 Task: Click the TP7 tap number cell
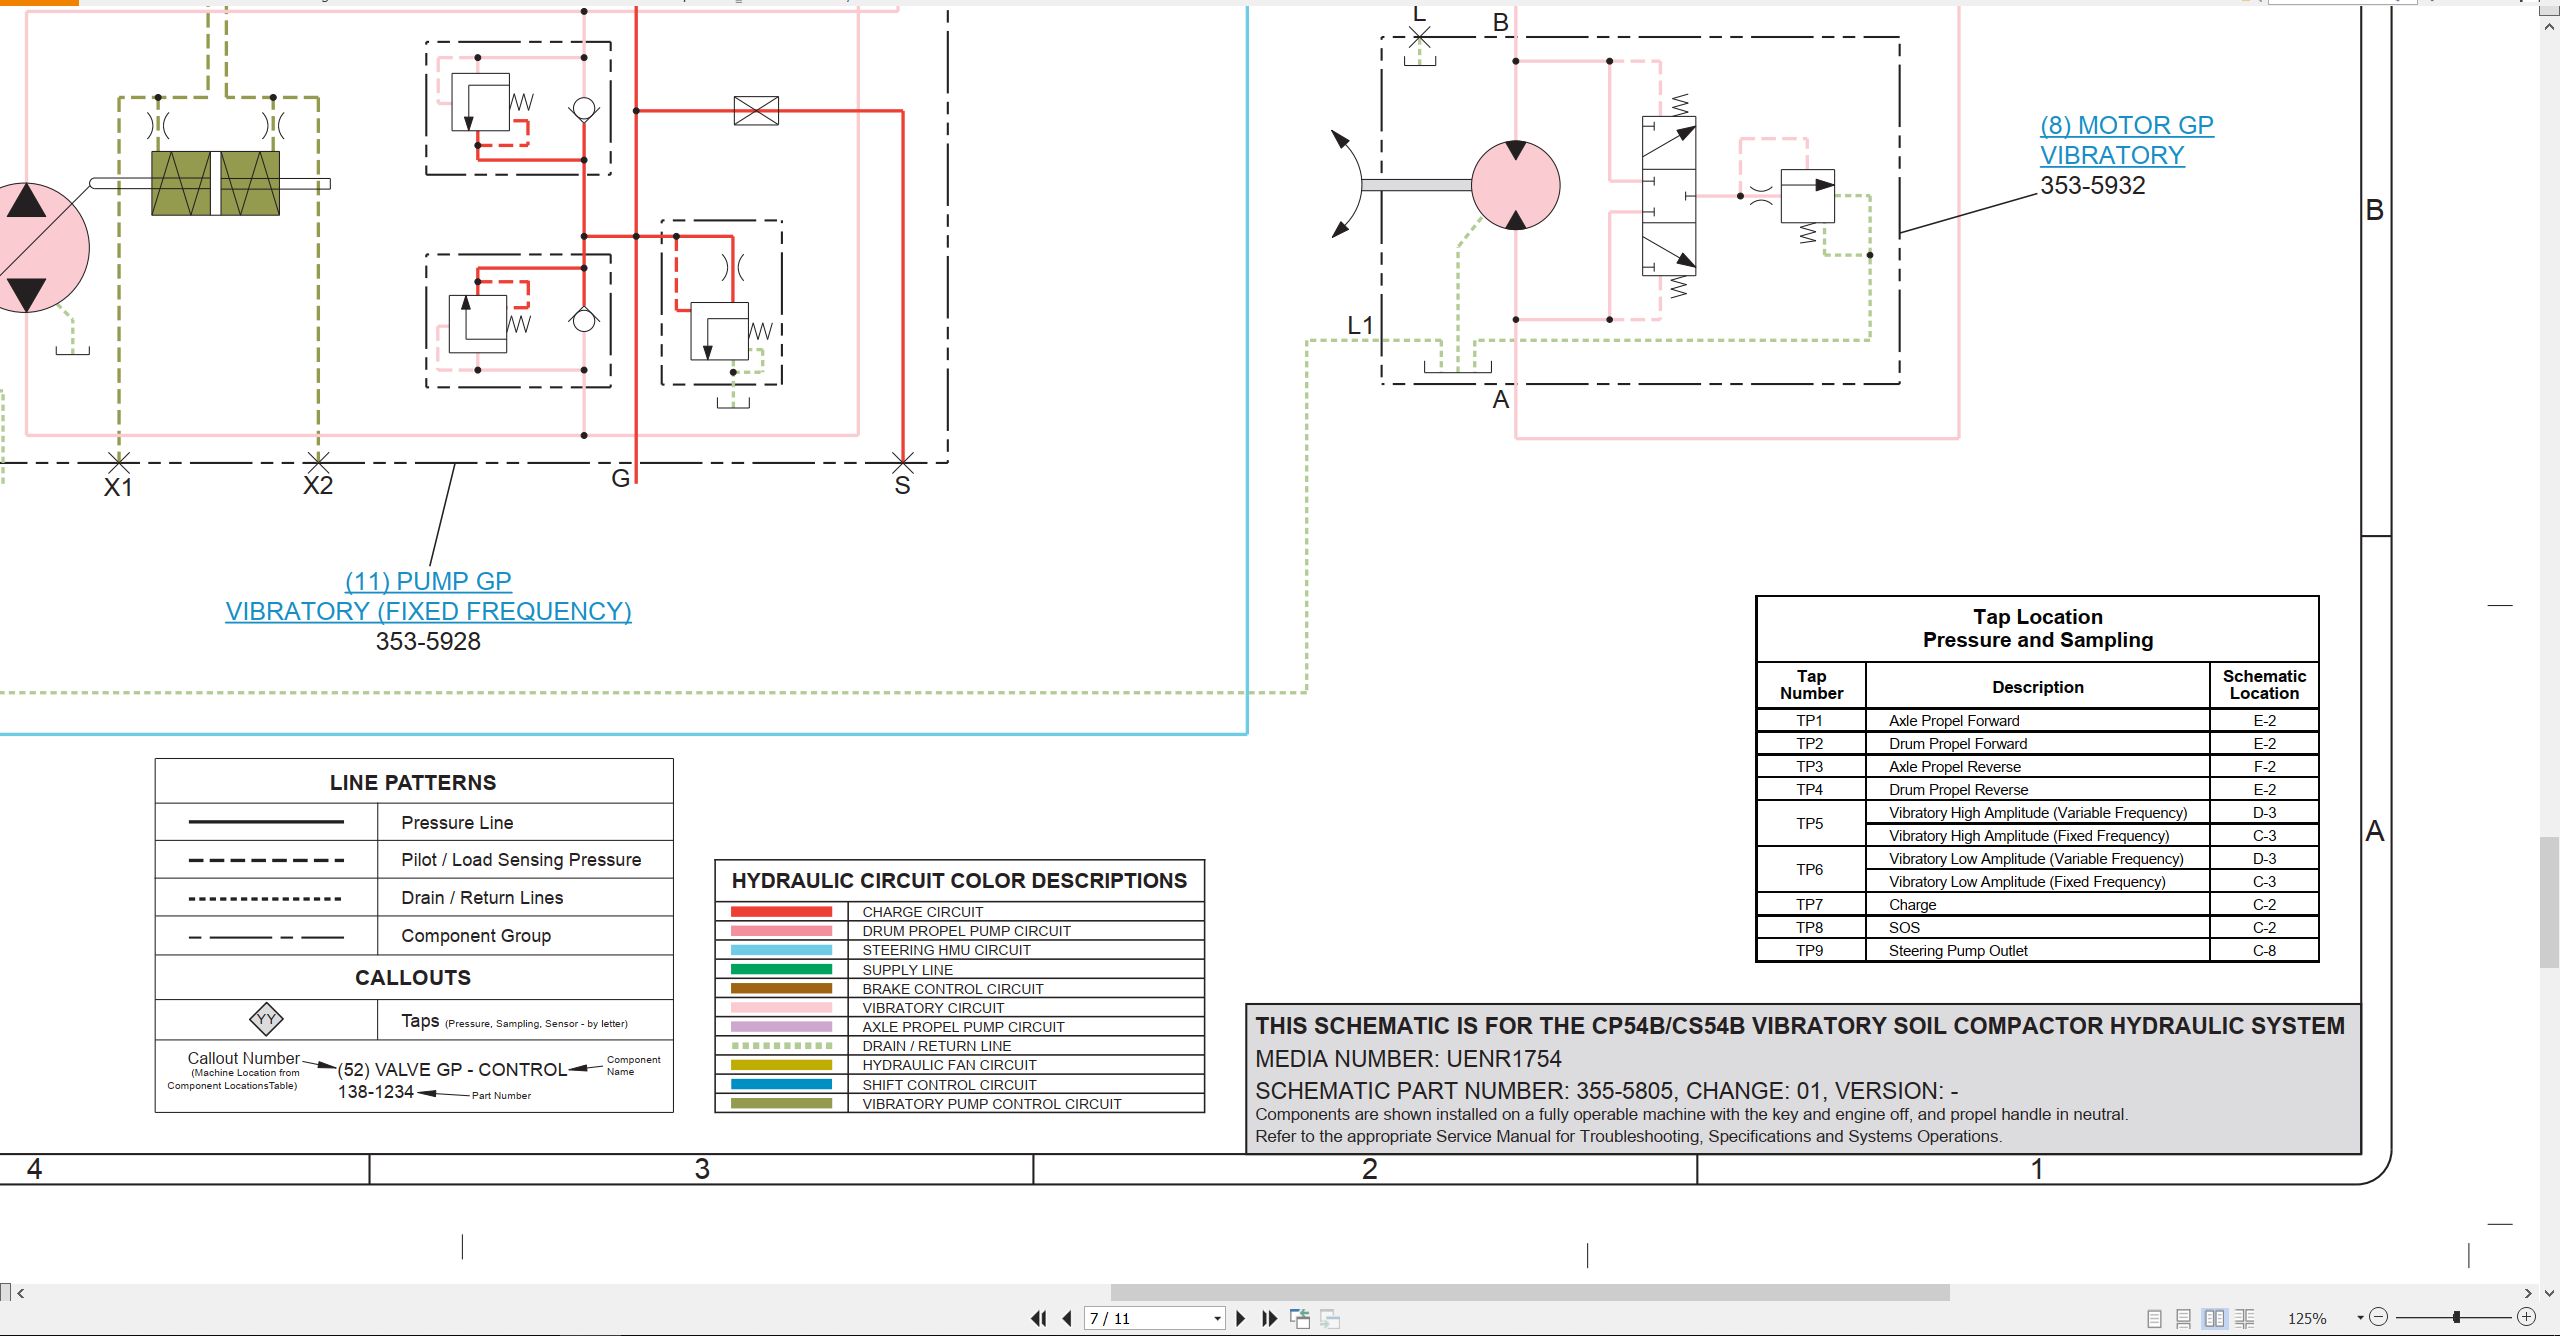click(x=1810, y=904)
